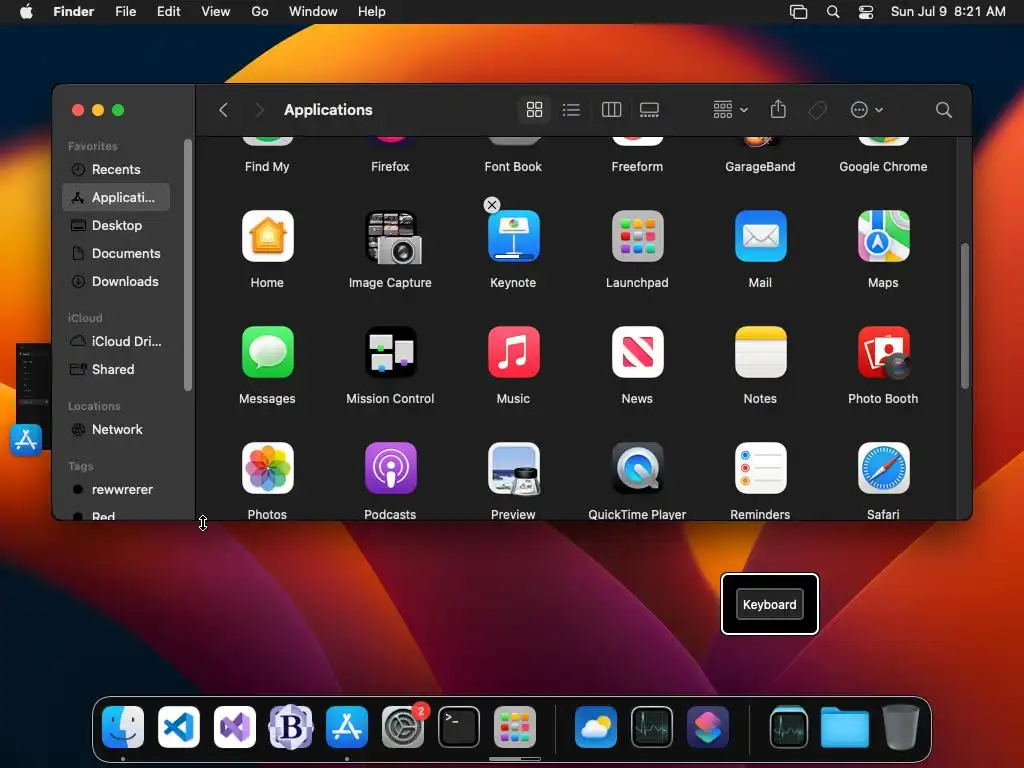1024x768 pixels.
Task: Select the News app icon
Action: 637,352
